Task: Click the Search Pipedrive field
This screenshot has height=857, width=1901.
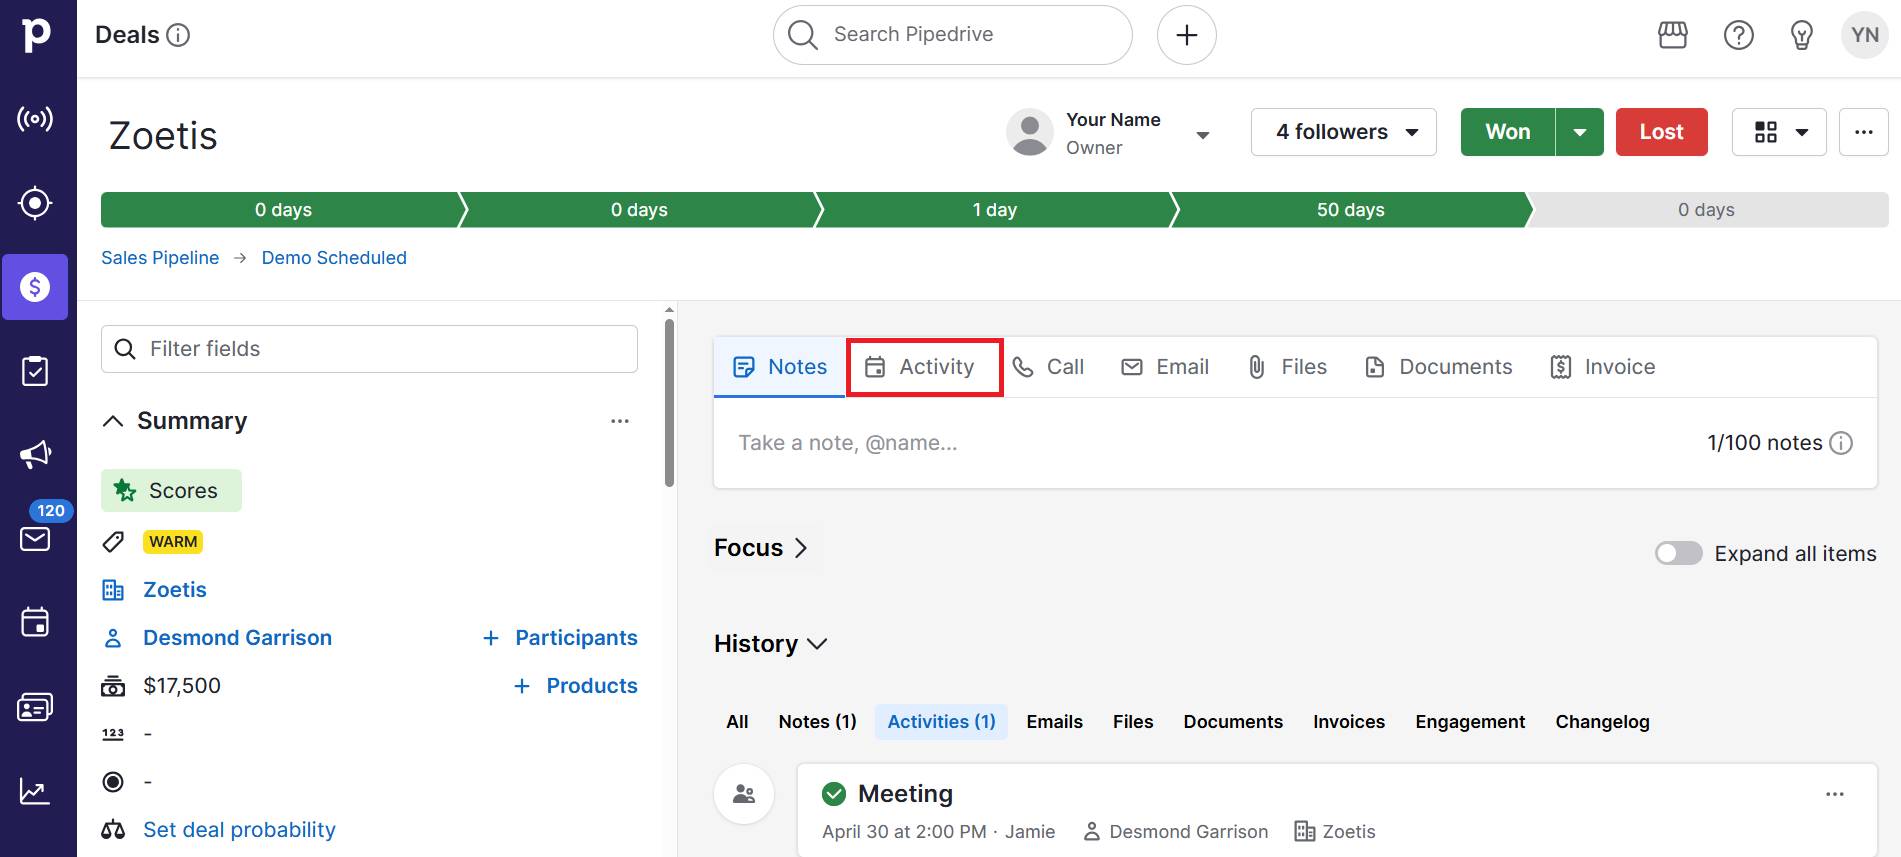Action: [953, 35]
